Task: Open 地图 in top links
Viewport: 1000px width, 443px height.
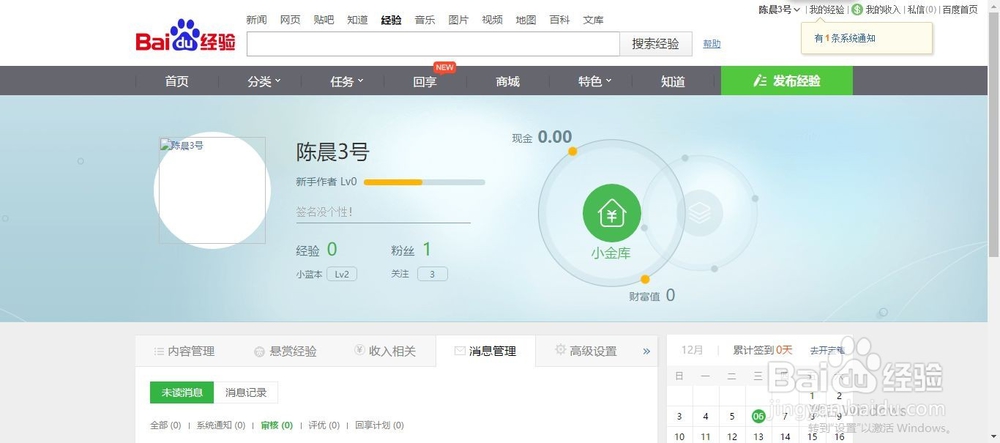Action: click(x=526, y=20)
